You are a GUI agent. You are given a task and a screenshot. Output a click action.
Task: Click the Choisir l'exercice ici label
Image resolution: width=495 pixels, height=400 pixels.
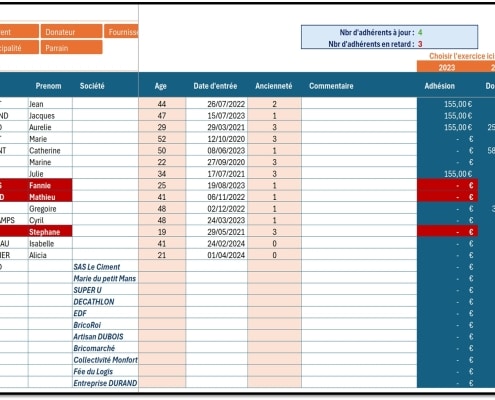pyautogui.click(x=462, y=56)
